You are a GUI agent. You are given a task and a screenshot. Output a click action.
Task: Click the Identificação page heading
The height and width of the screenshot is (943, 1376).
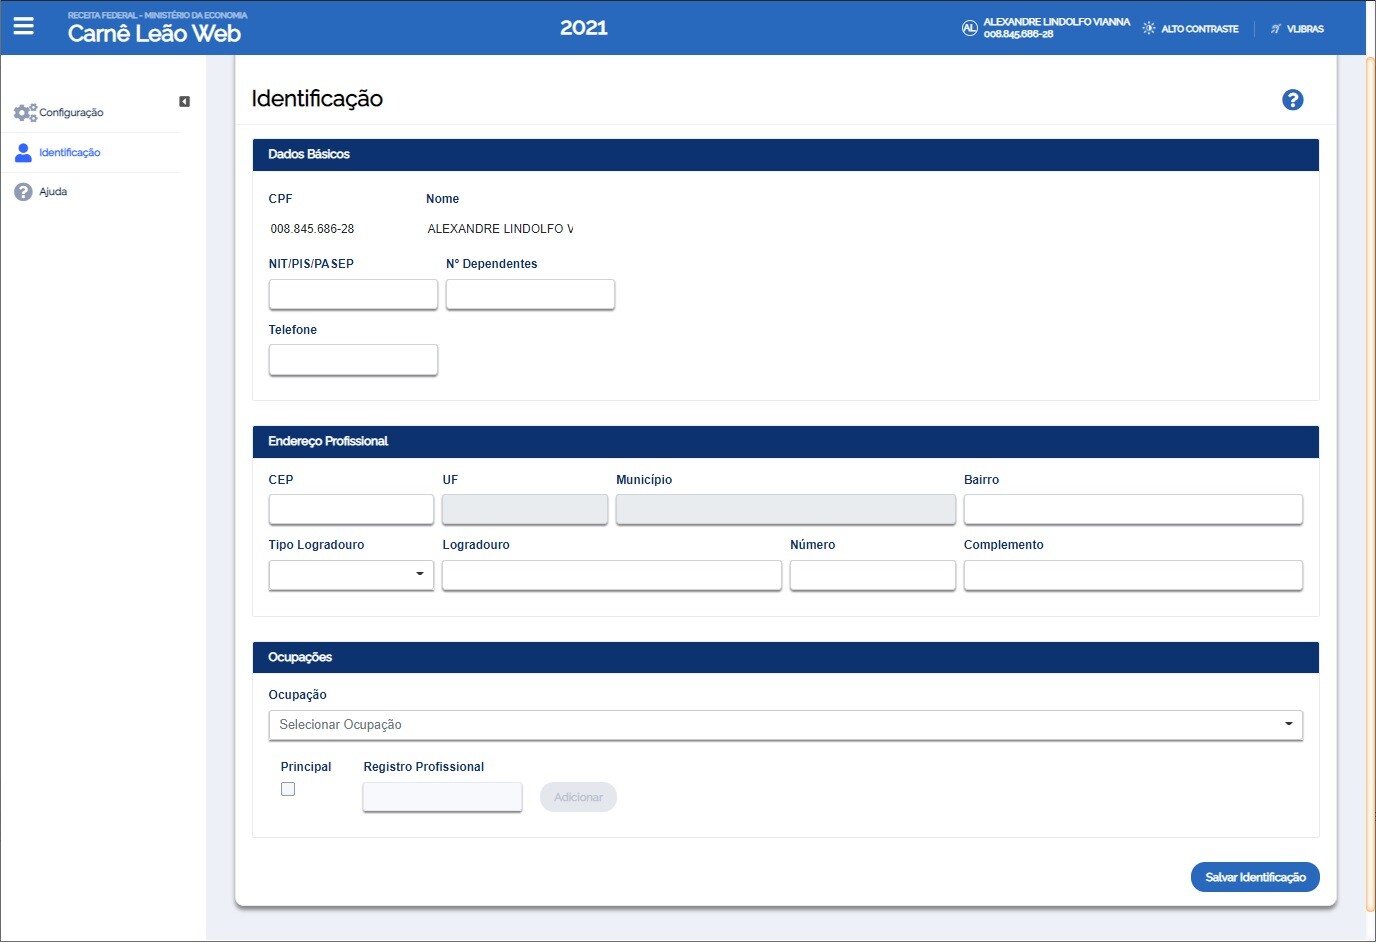pyautogui.click(x=317, y=98)
